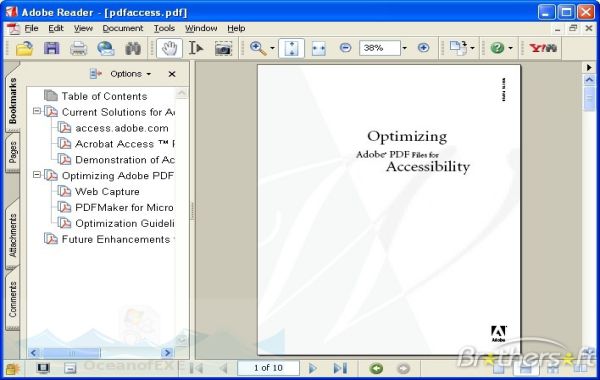Select the text Select tool

[x=196, y=48]
